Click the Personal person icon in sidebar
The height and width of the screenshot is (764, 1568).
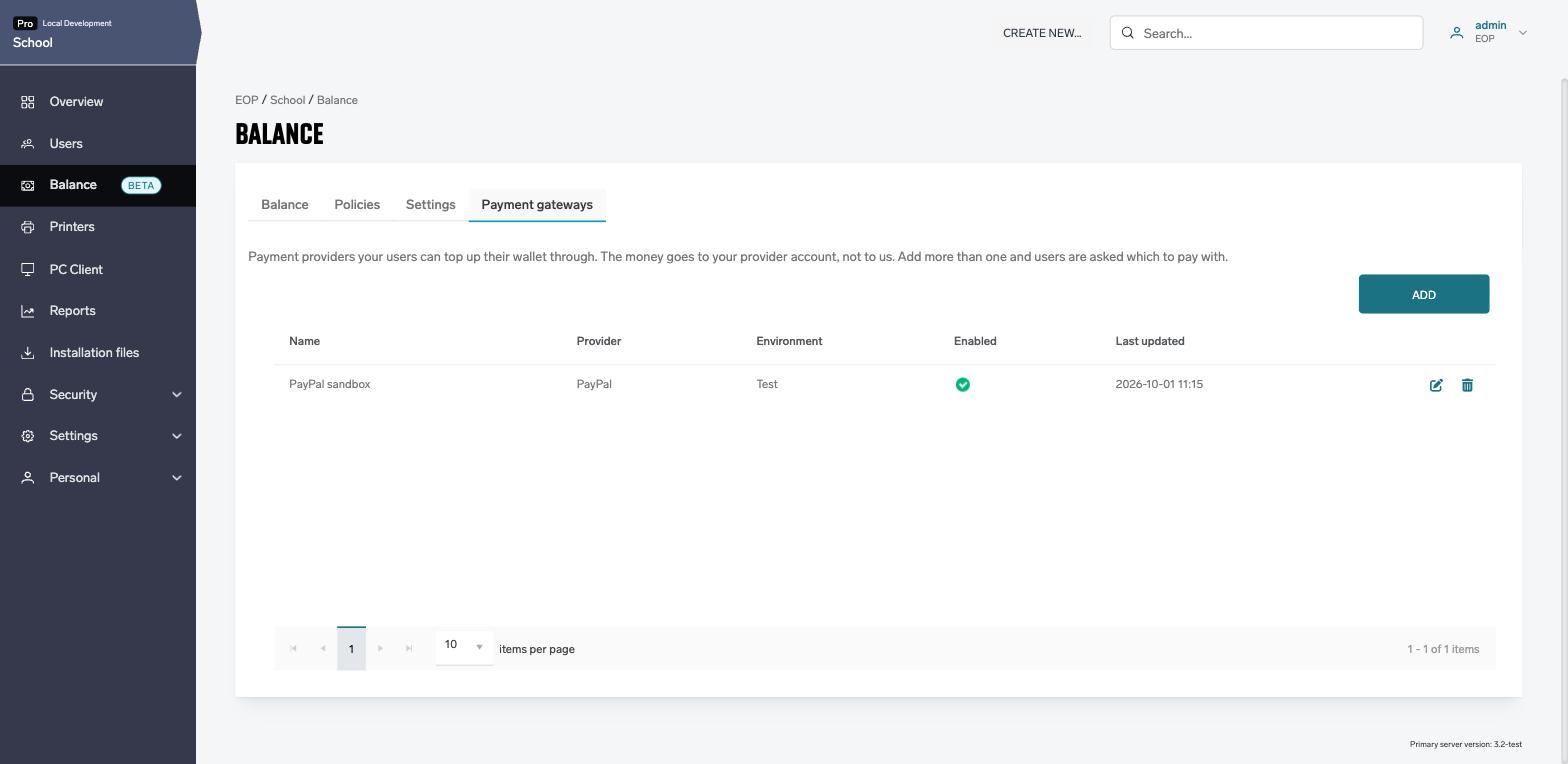(28, 478)
